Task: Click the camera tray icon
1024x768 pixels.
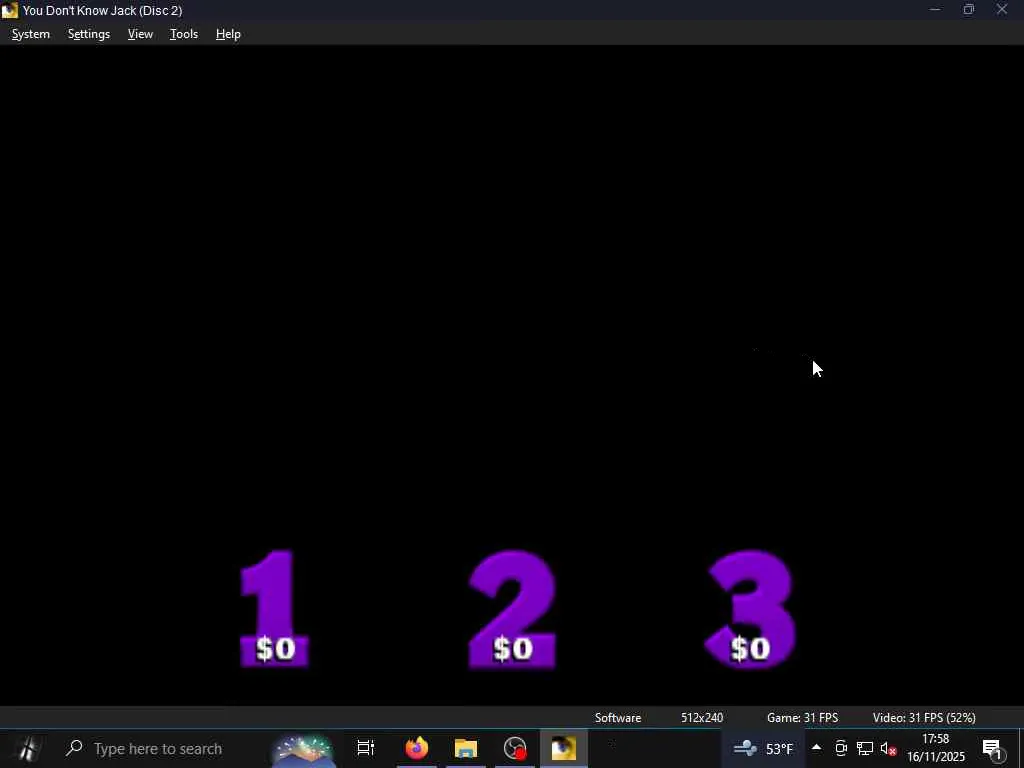Action: tap(841, 748)
